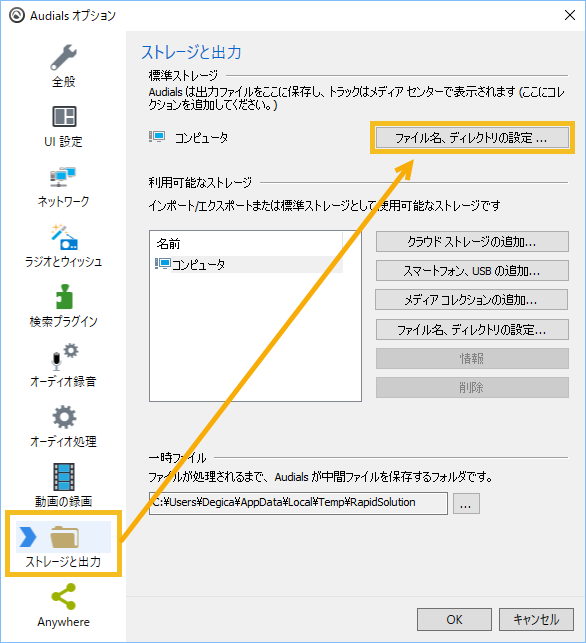Browse temp folder with the ... button

click(x=466, y=503)
